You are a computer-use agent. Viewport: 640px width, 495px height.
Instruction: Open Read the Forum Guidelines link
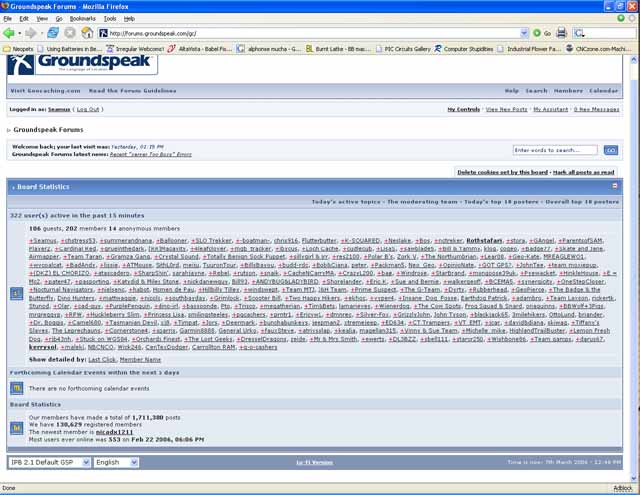coord(133,91)
